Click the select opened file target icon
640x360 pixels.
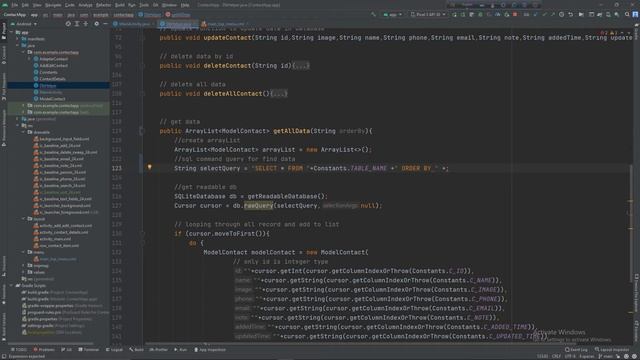68,24
